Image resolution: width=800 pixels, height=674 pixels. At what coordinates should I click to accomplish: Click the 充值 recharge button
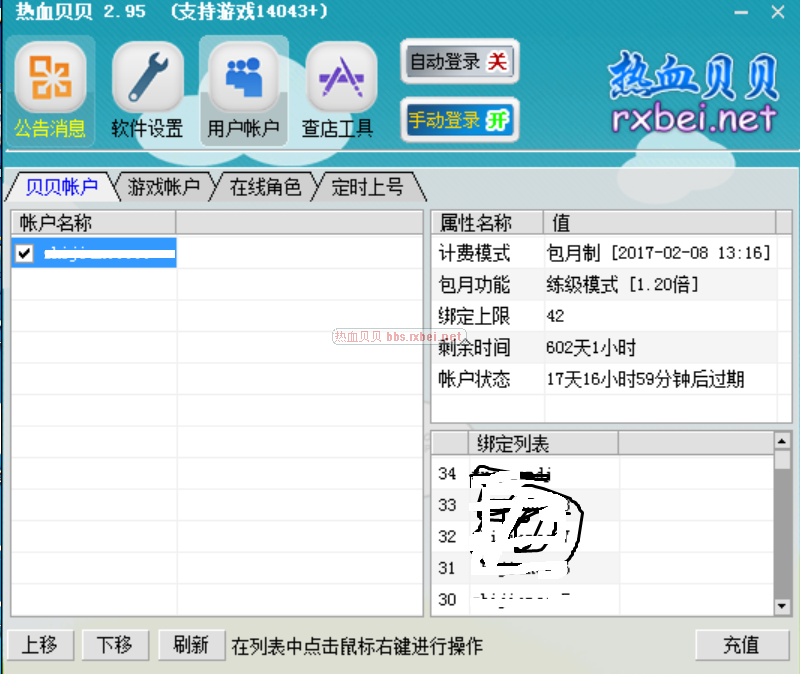tap(741, 645)
